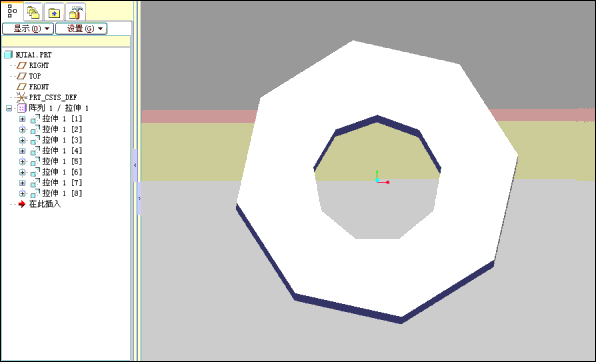Click the extrude icon of 拉伸 1 [1]
The image size is (596, 362).
click(x=35, y=119)
